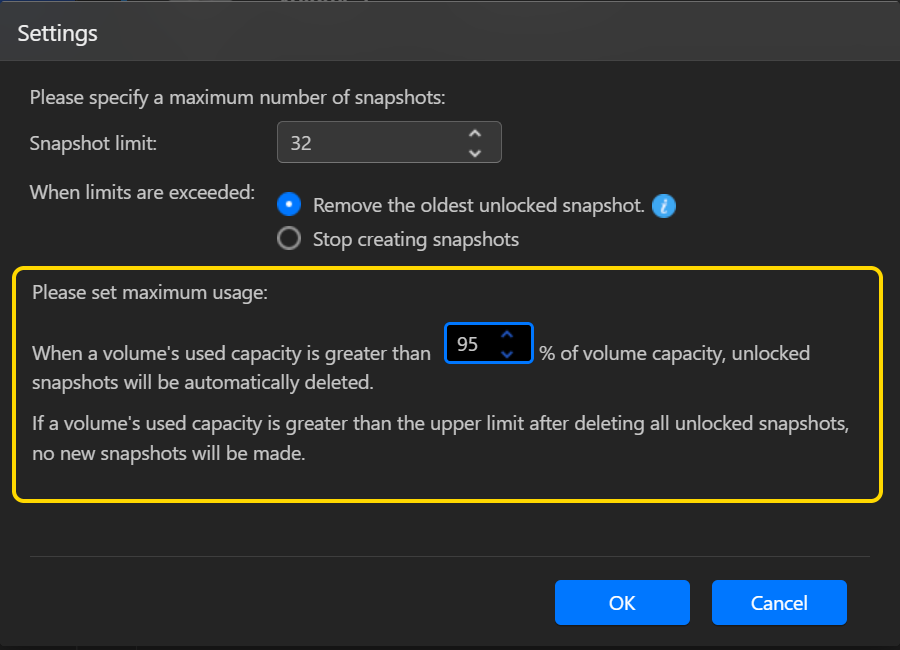Click the 'Snapshot limit:' label
900x650 pixels.
[x=94, y=143]
